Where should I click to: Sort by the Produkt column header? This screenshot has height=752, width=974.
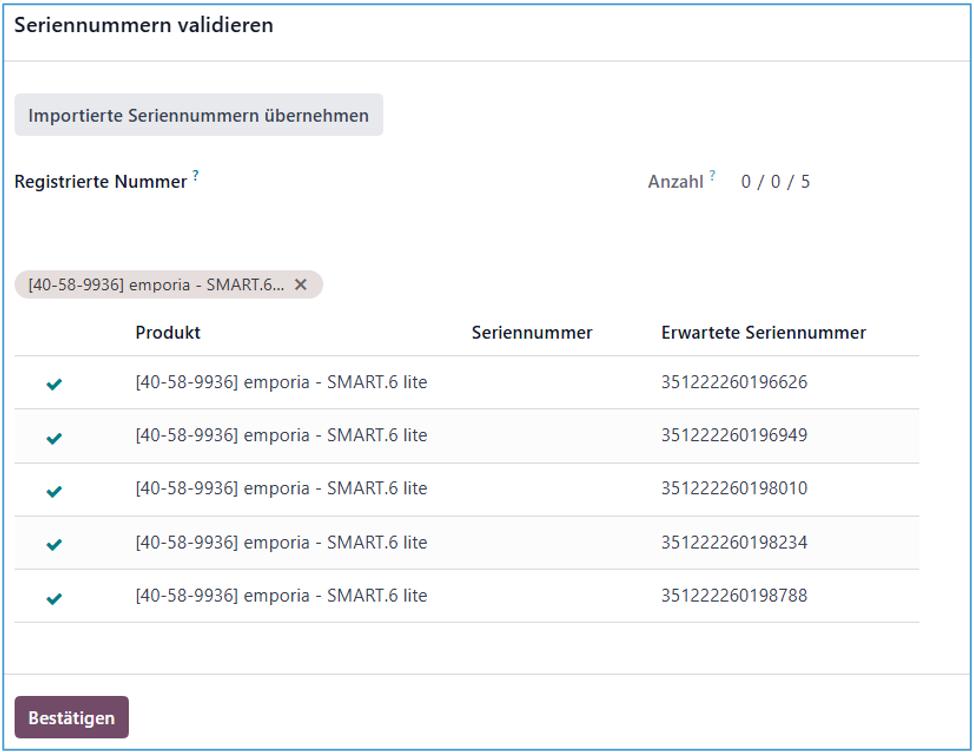(x=168, y=333)
